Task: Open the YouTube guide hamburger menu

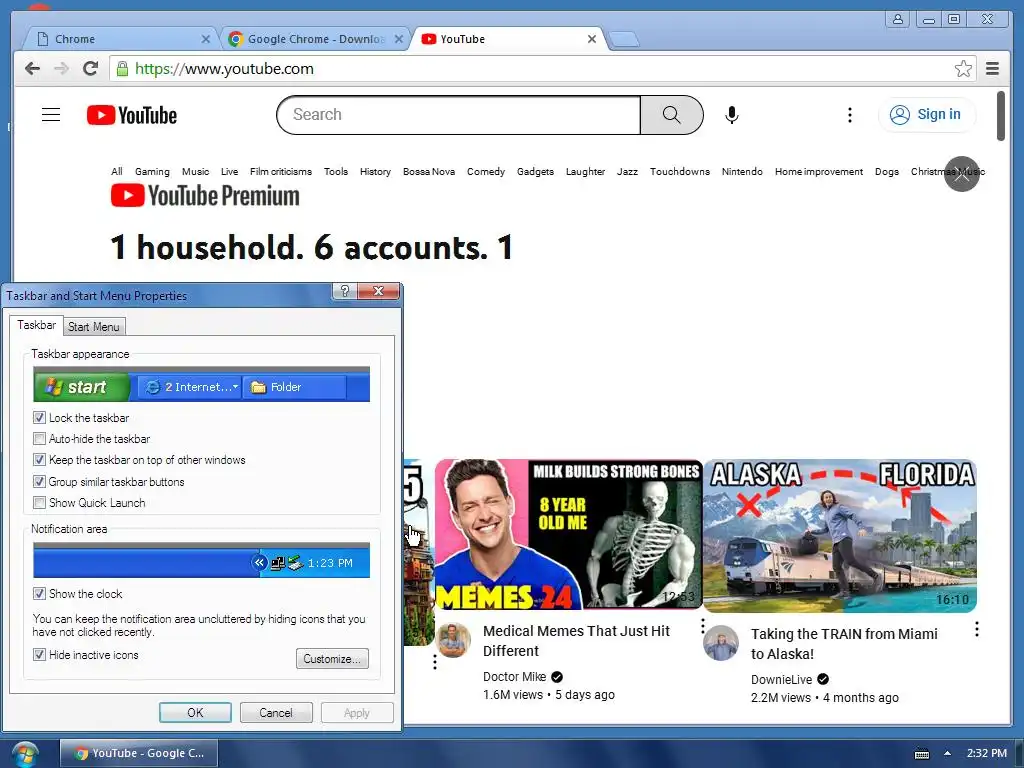Action: (51, 115)
